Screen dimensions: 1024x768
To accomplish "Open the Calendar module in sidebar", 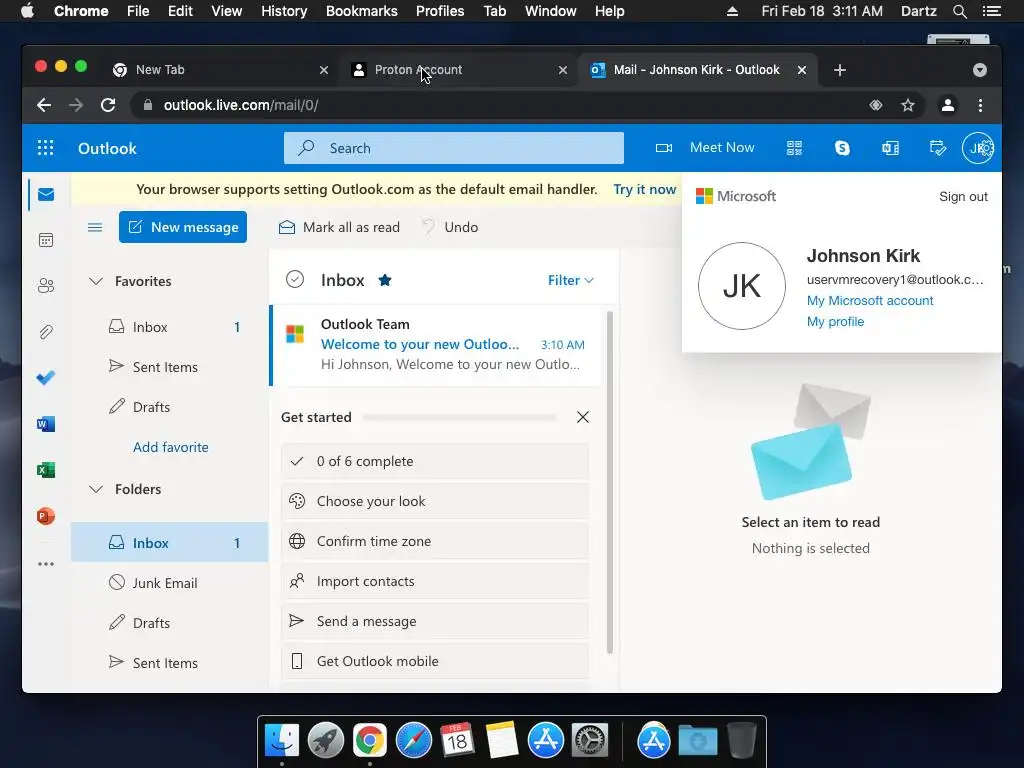I will (46, 240).
